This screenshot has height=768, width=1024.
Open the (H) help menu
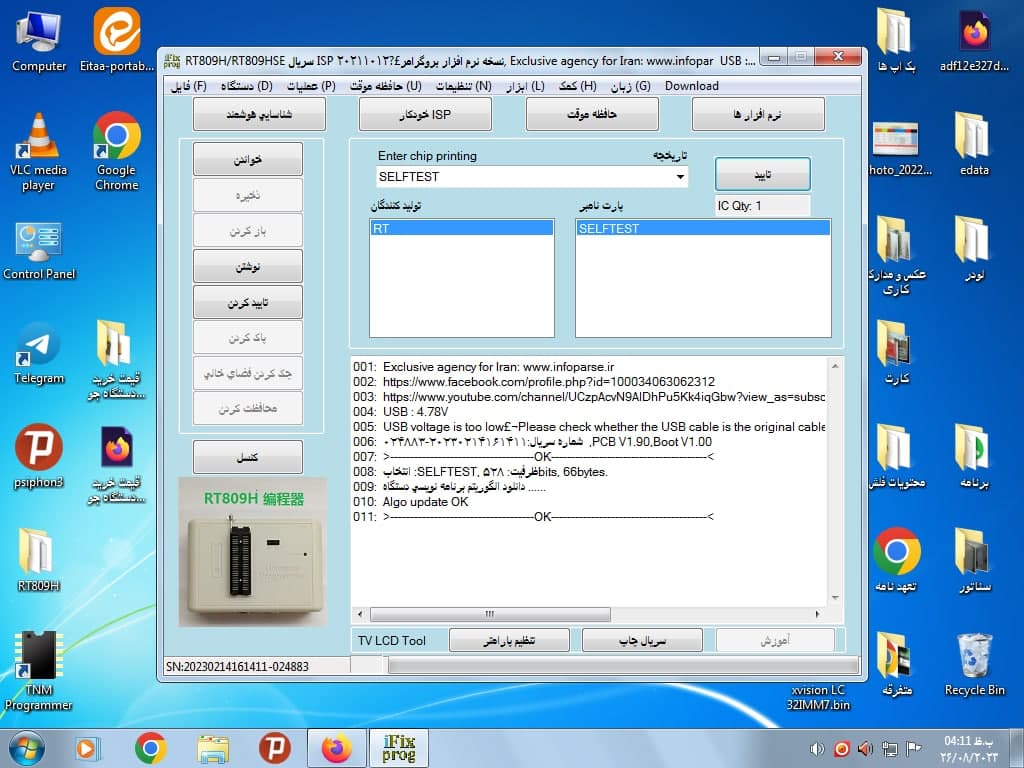tap(578, 86)
